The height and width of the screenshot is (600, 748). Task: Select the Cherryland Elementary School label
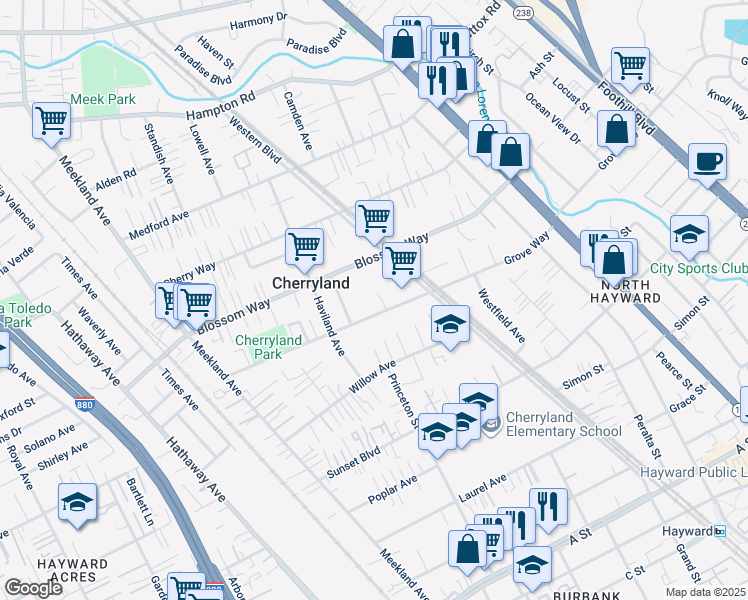563,424
